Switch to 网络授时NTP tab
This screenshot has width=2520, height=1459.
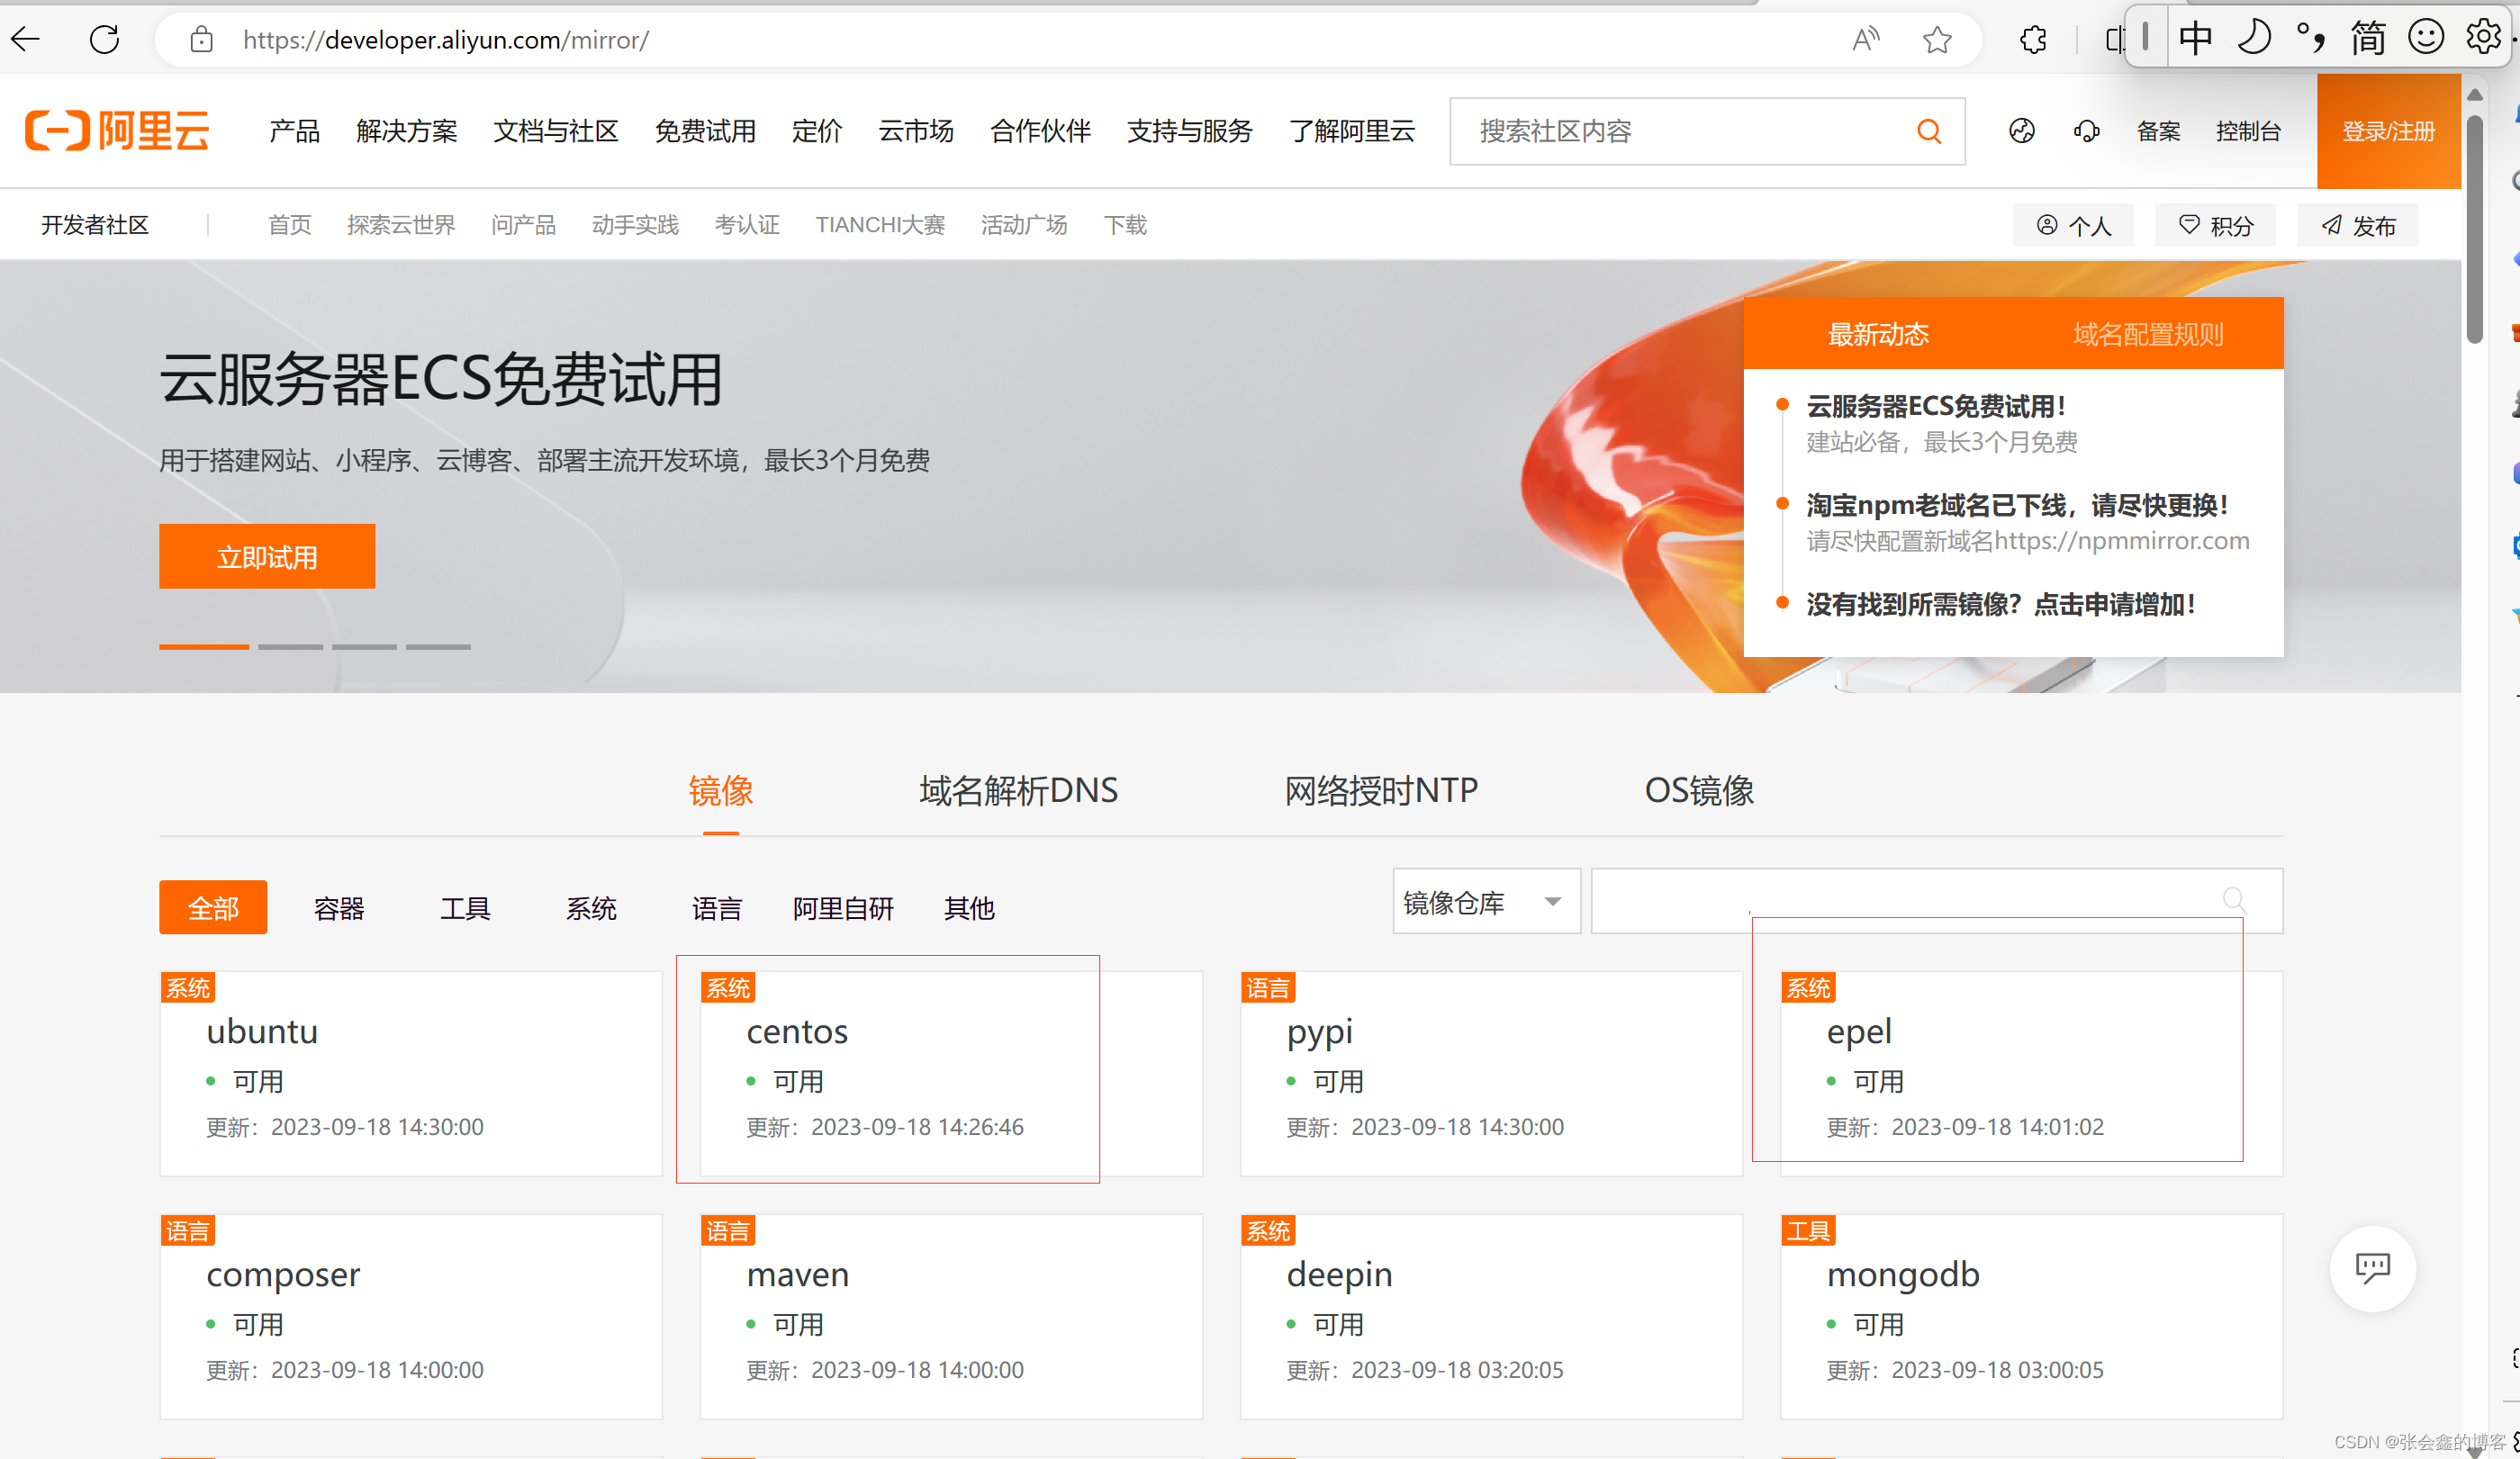1381,791
